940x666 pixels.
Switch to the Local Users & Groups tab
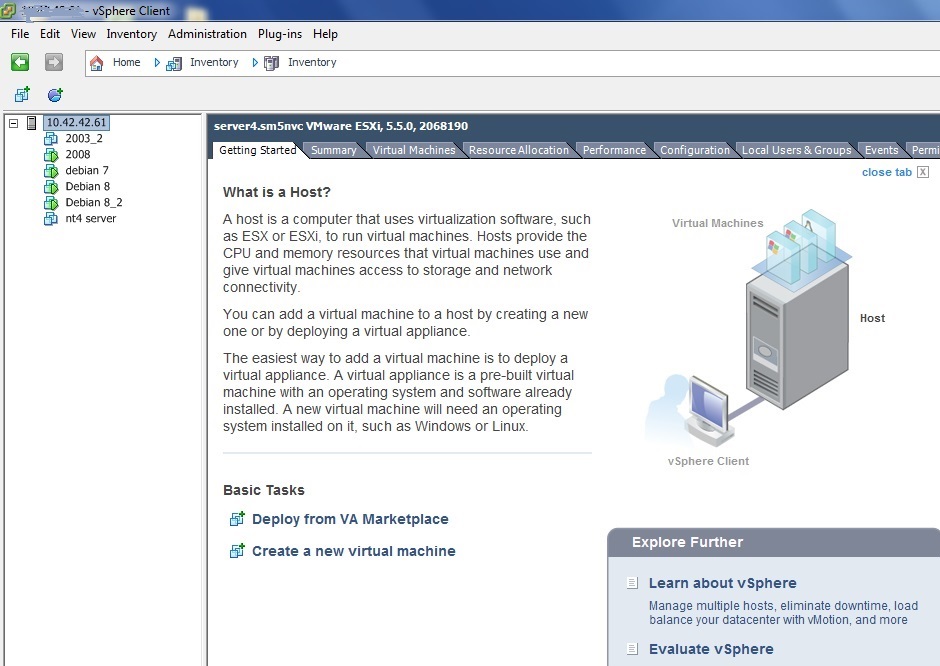pyautogui.click(x=796, y=150)
